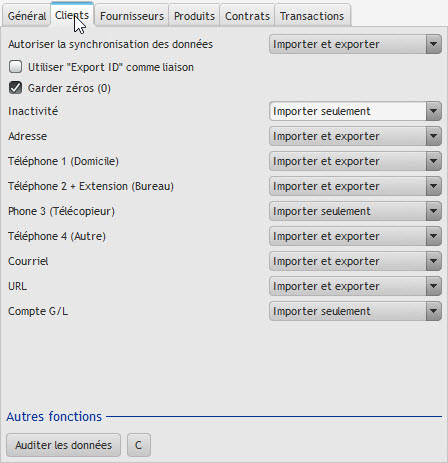Click the C button
The width and height of the screenshot is (448, 463).
click(x=139, y=445)
